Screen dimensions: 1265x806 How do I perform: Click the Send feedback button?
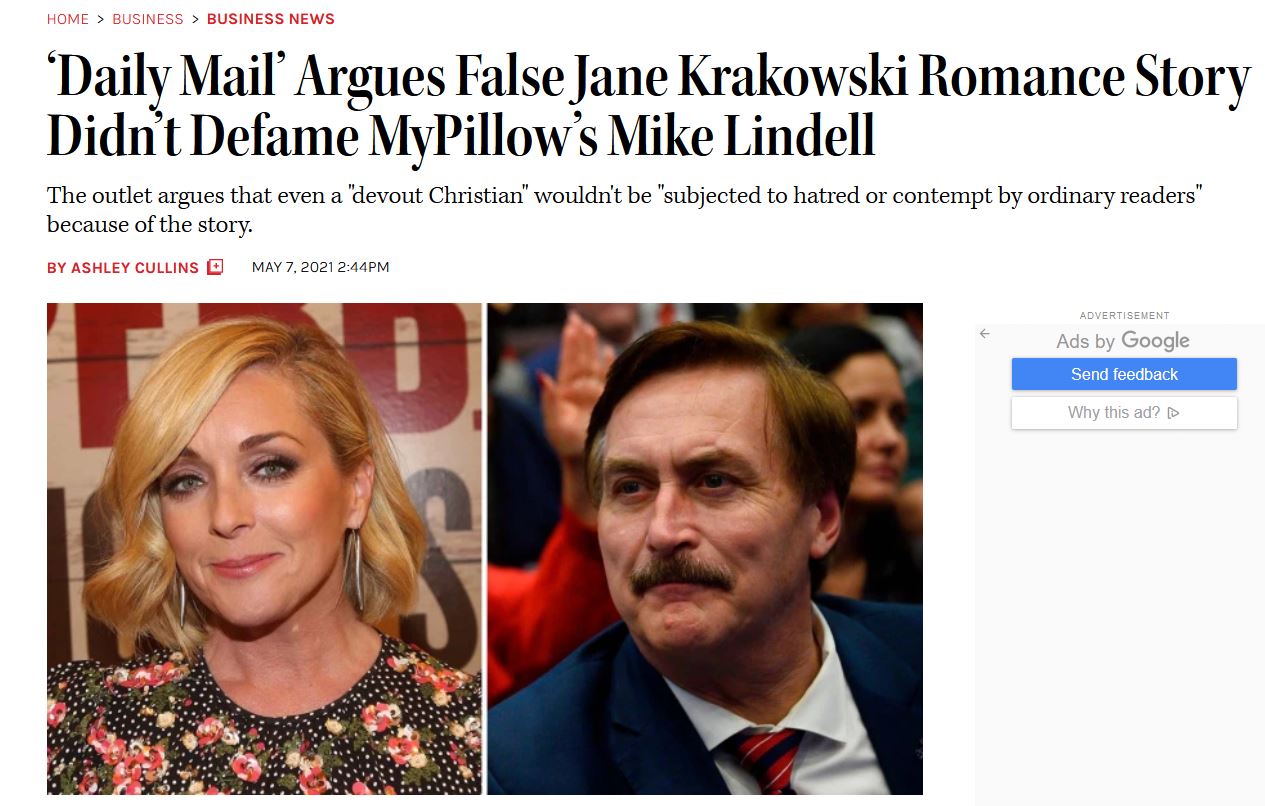1124,374
